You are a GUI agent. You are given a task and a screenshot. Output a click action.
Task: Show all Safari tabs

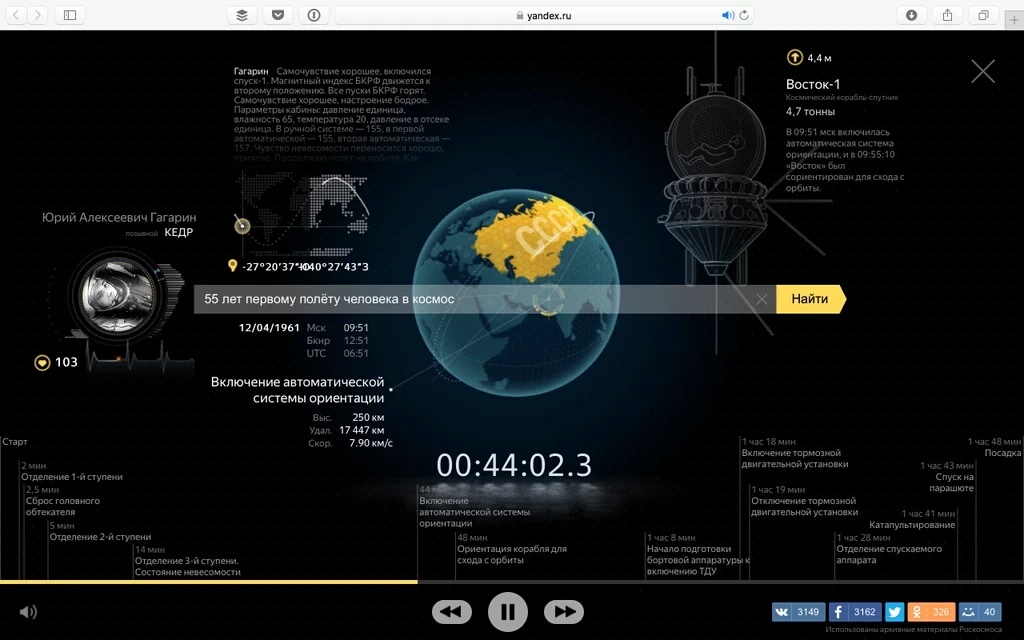[x=984, y=15]
